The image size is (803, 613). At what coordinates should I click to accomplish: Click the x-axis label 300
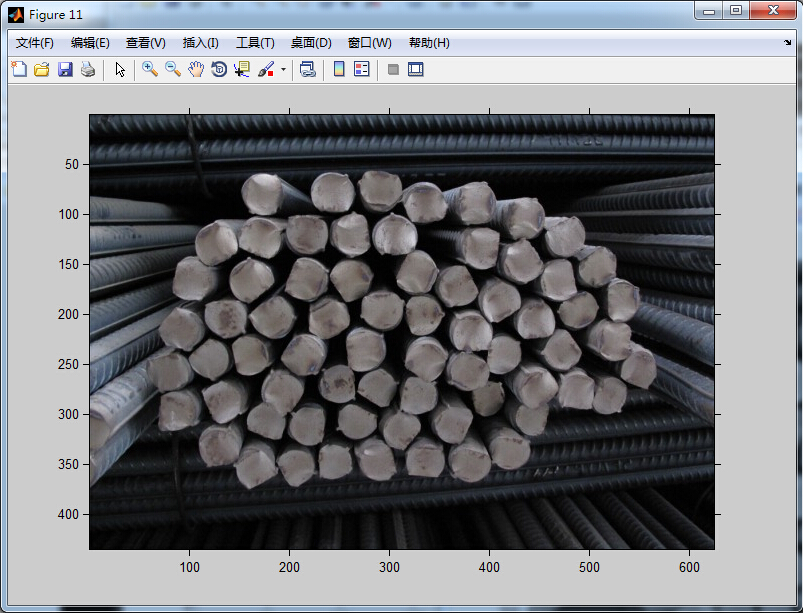tap(389, 567)
